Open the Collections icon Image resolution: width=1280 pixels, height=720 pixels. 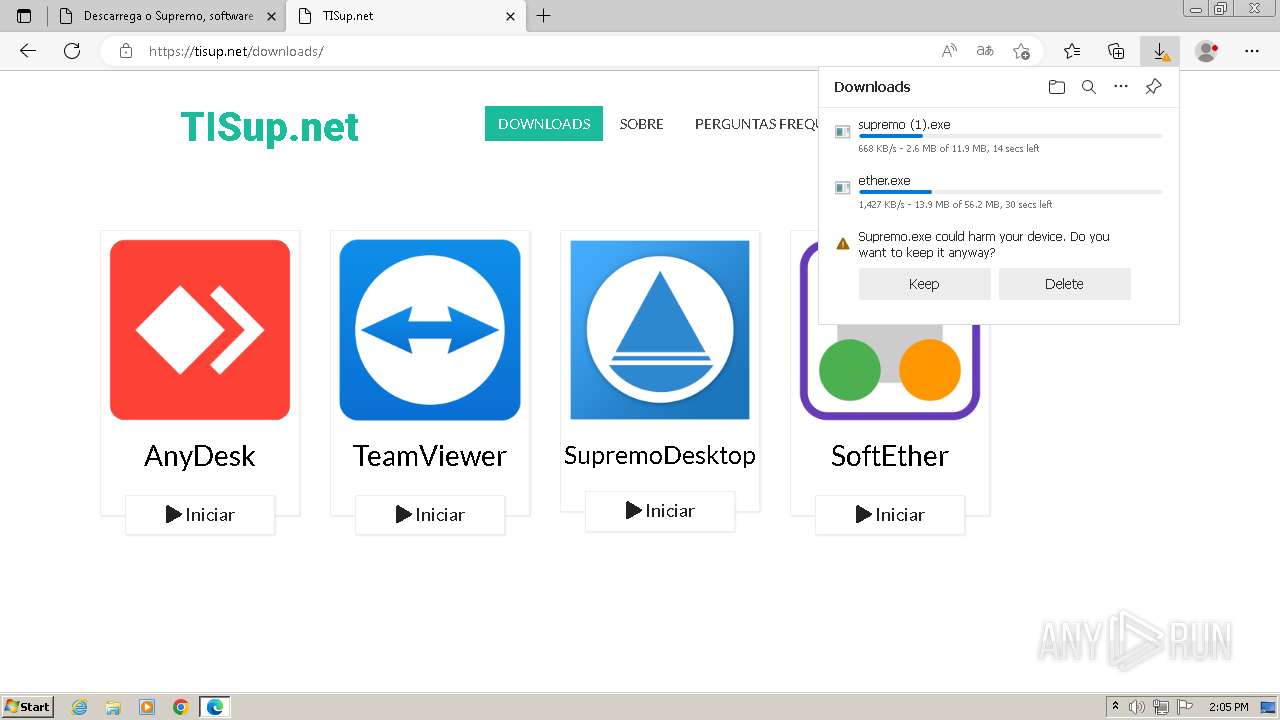click(x=1116, y=51)
